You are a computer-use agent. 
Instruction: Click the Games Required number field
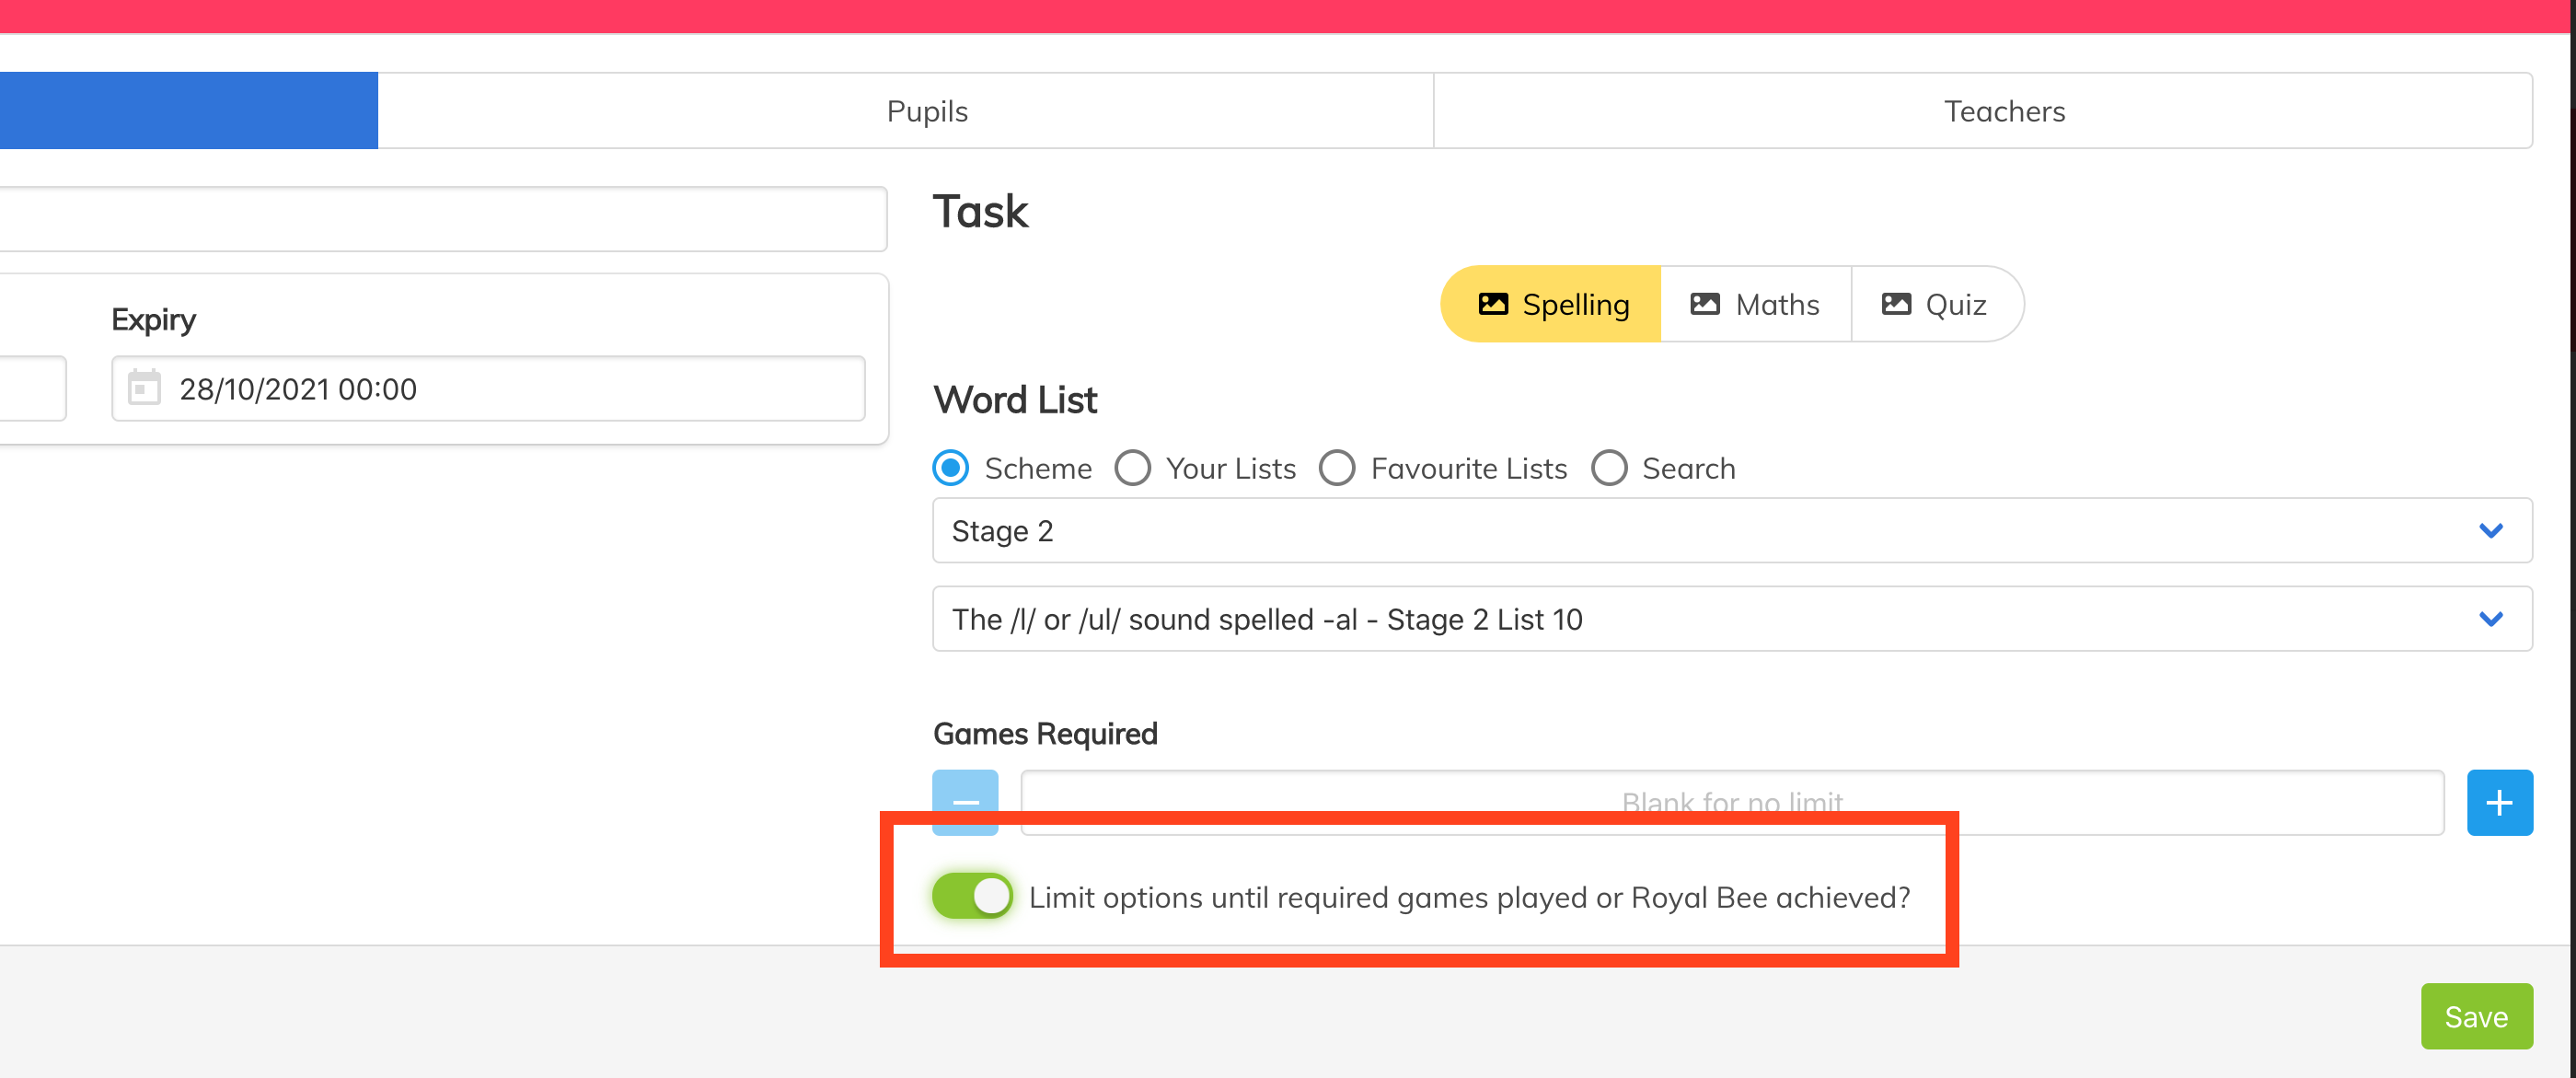[x=1732, y=802]
